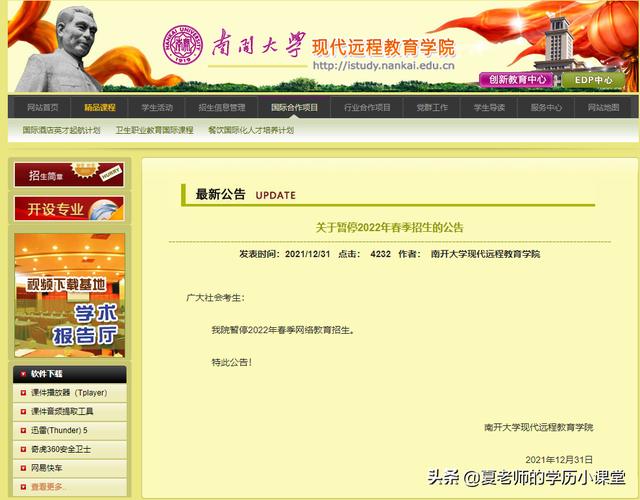Click the publish date 2021/12/31

click(307, 254)
